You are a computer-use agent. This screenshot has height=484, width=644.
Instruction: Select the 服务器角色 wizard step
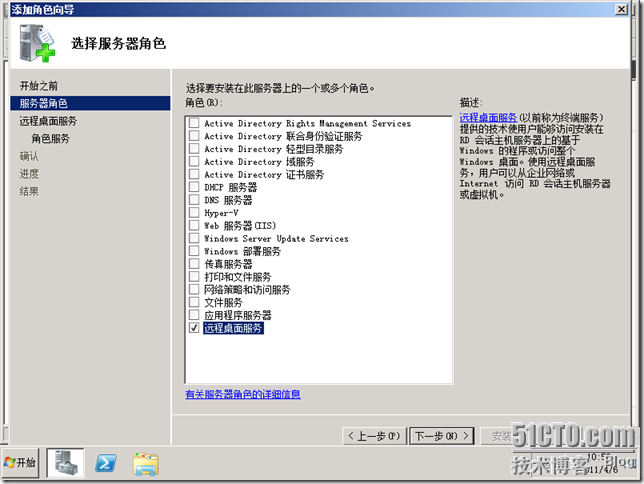pyautogui.click(x=90, y=103)
